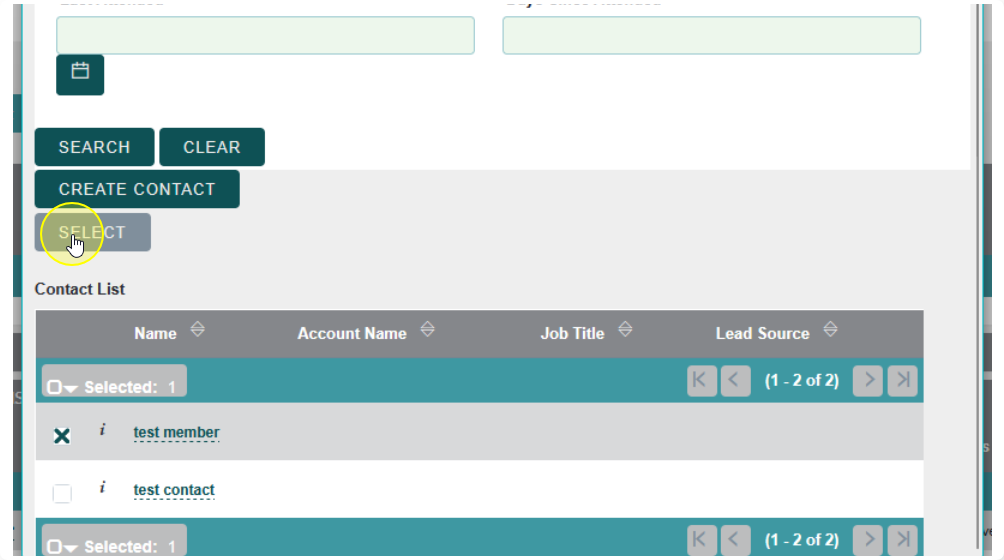Open bottom Selected bulk-selection dropdown

(x=60, y=547)
